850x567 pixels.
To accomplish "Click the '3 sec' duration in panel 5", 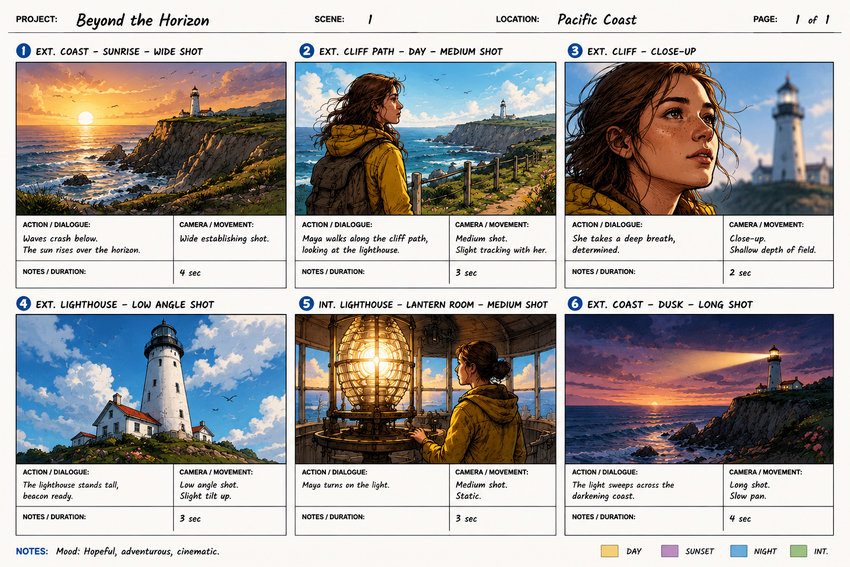I will [466, 519].
